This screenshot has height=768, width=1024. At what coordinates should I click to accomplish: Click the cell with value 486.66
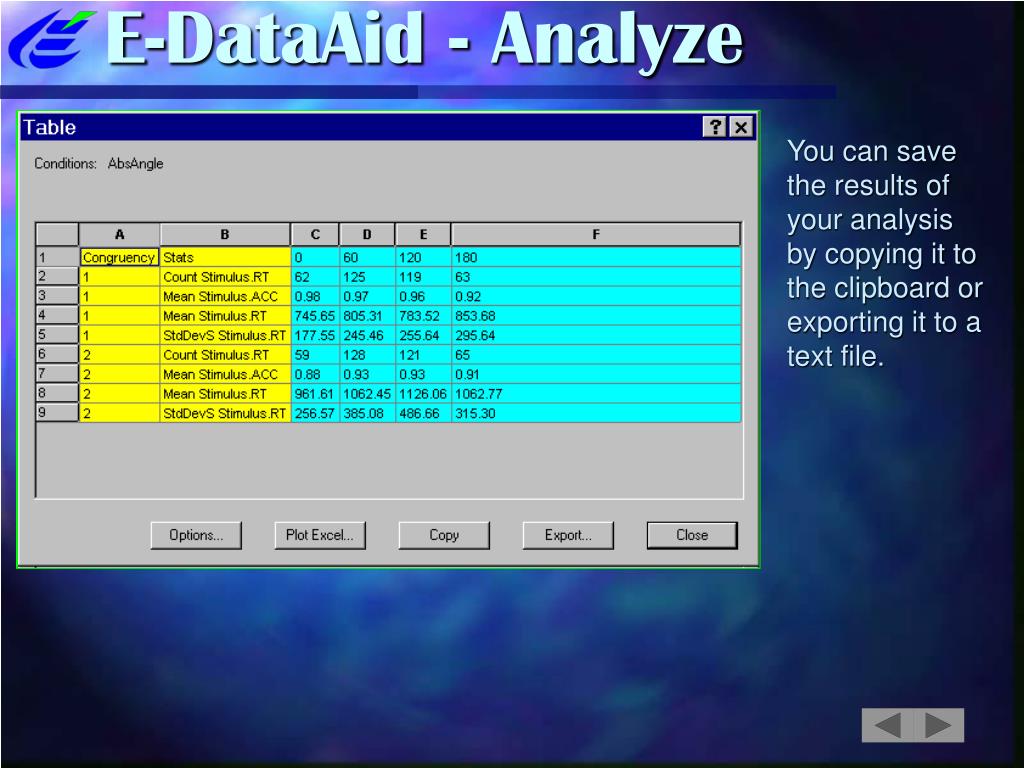point(423,414)
